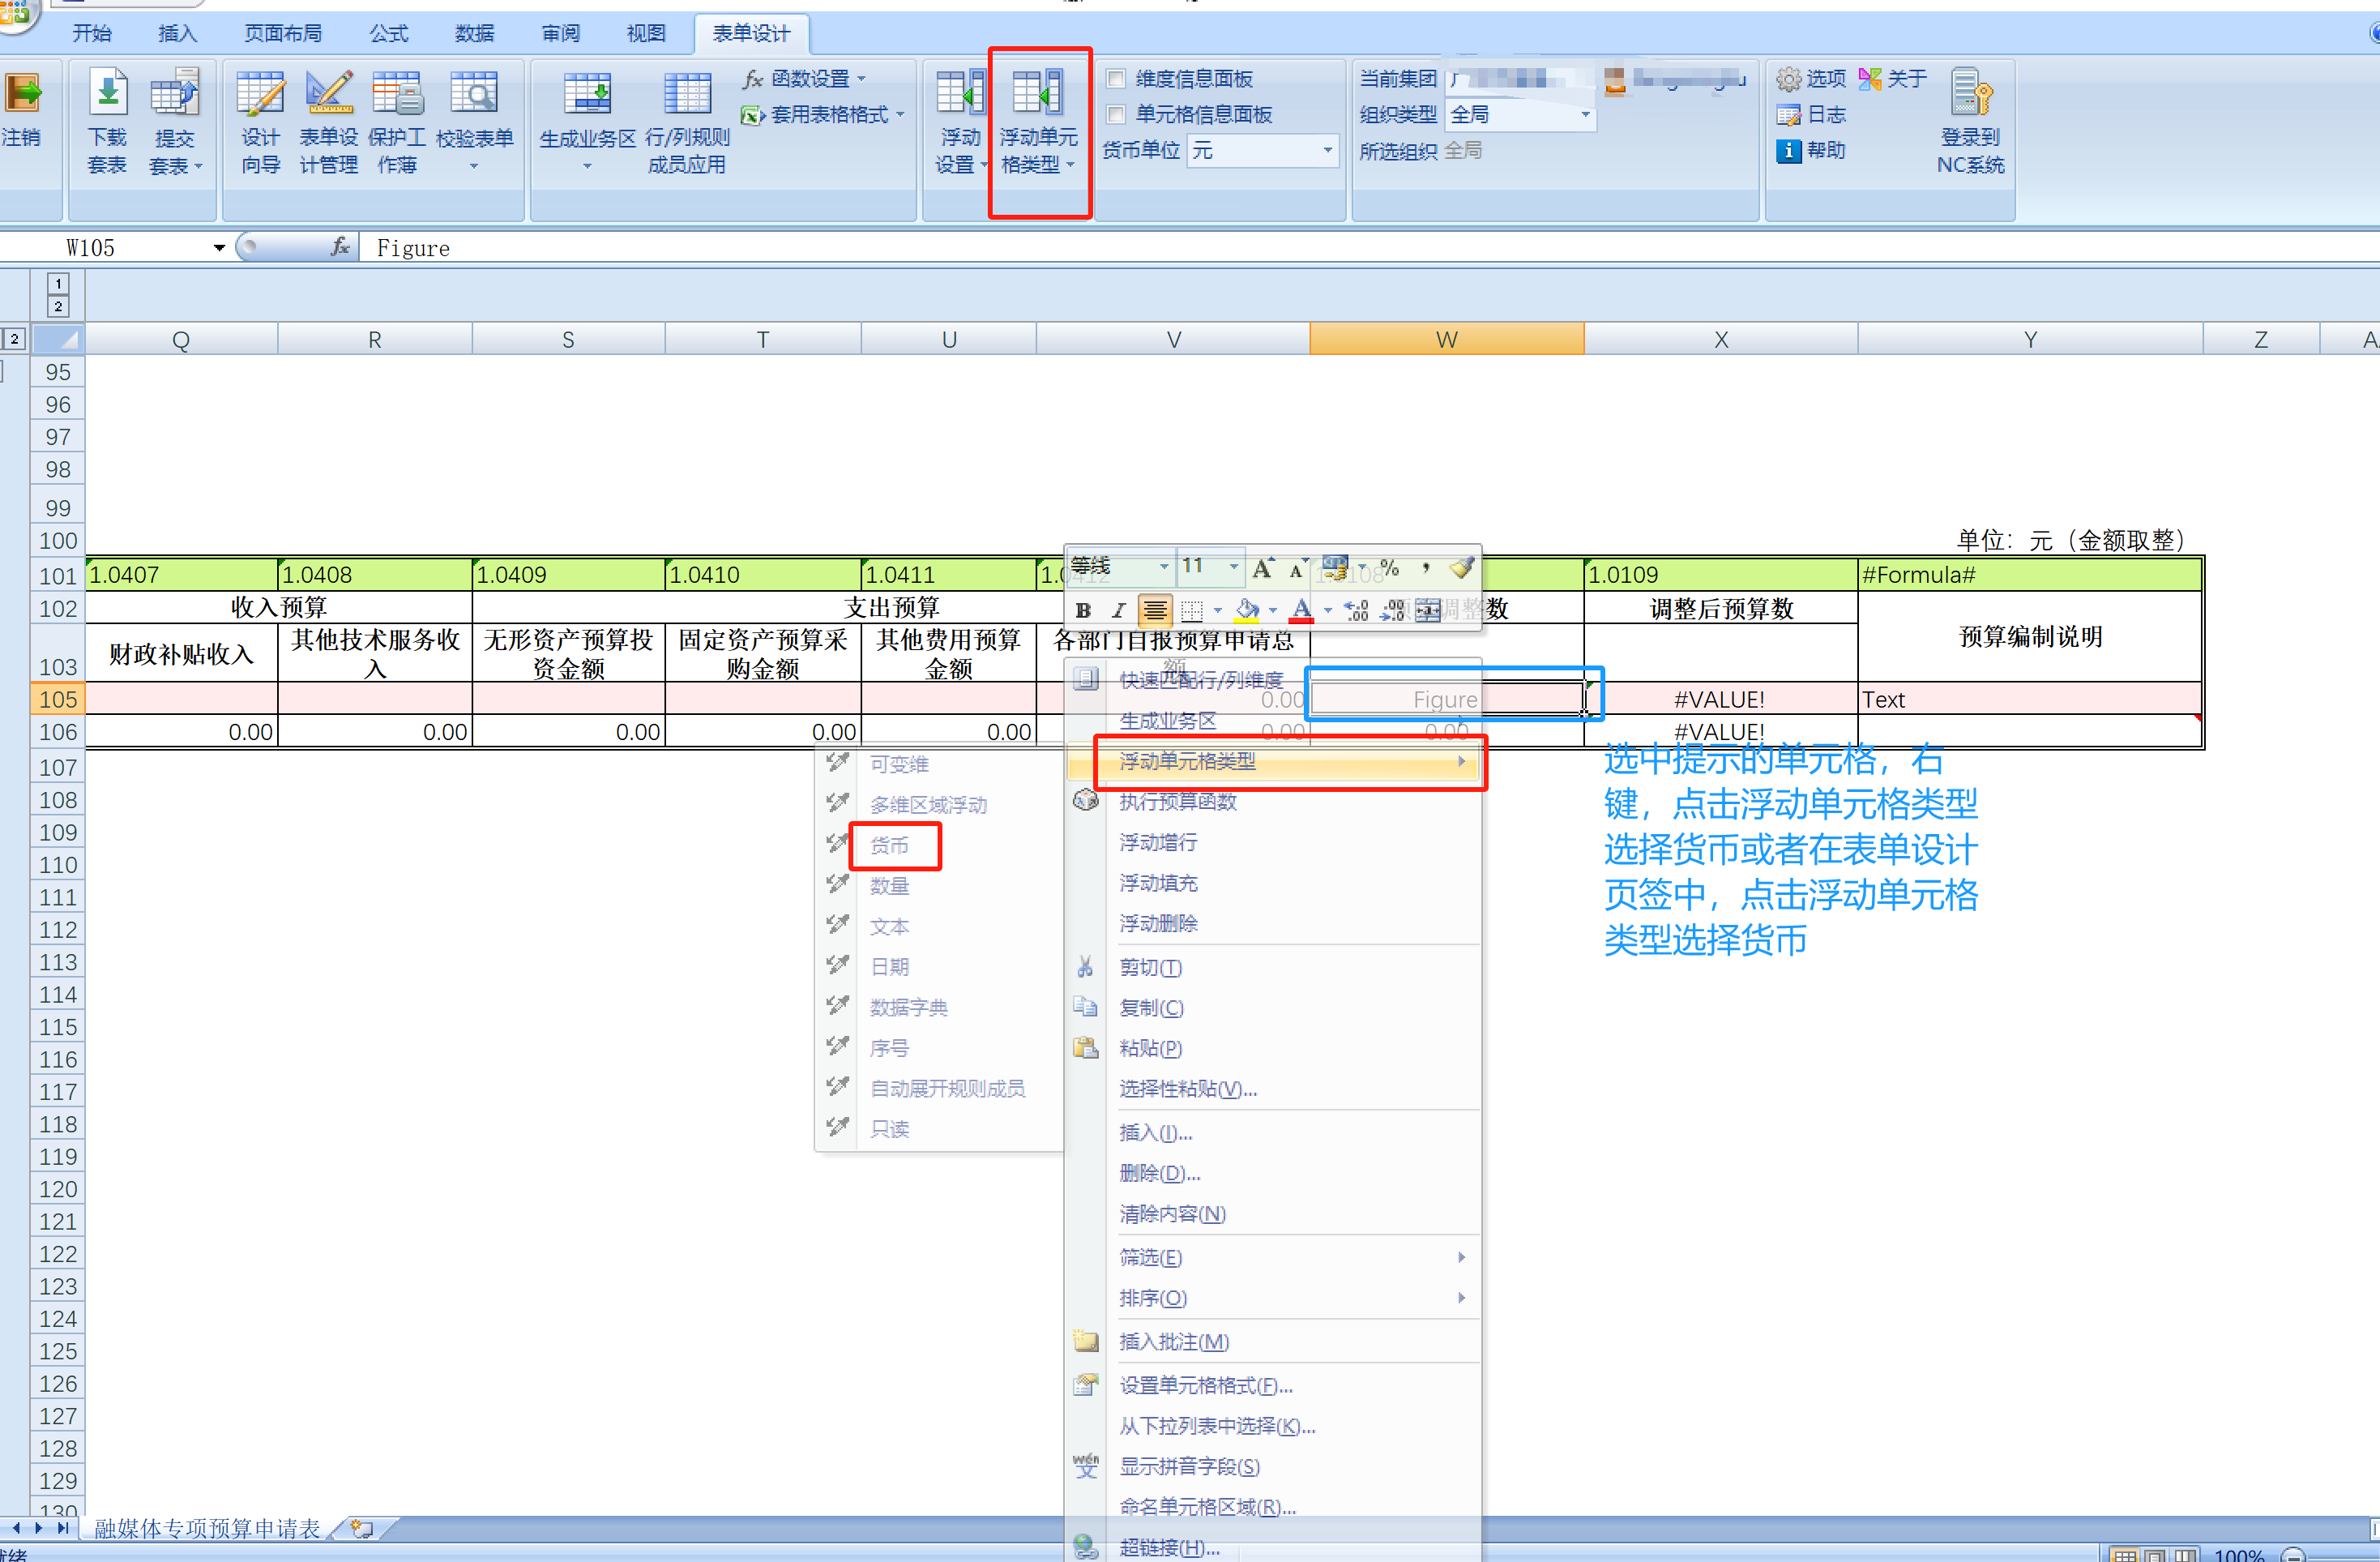Open 表单设计管理 ribbon icon

pos(329,94)
